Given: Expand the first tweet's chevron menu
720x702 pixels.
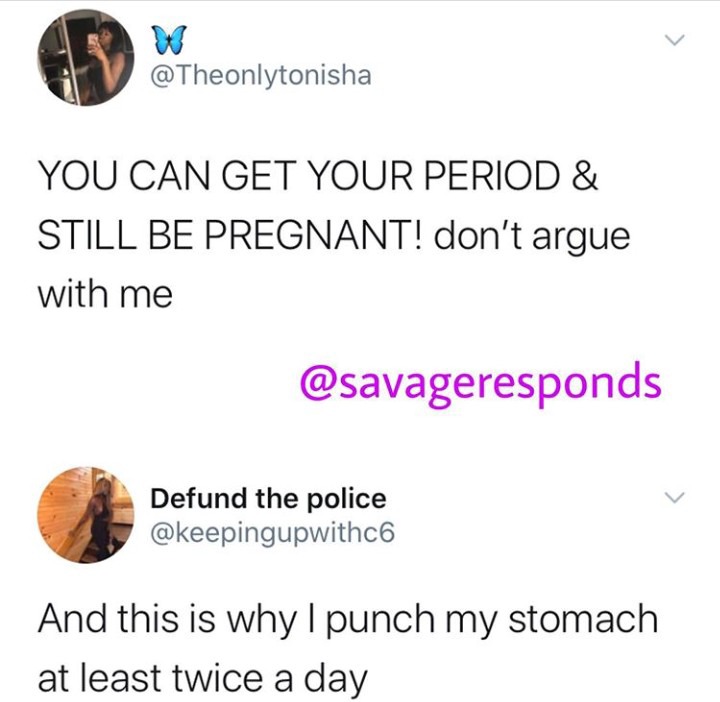Looking at the screenshot, I should pyautogui.click(x=675, y=40).
